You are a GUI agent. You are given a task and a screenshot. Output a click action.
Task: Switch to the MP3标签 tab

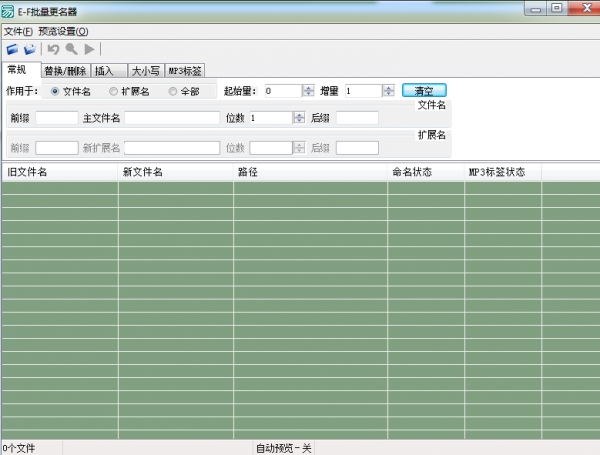(x=185, y=71)
